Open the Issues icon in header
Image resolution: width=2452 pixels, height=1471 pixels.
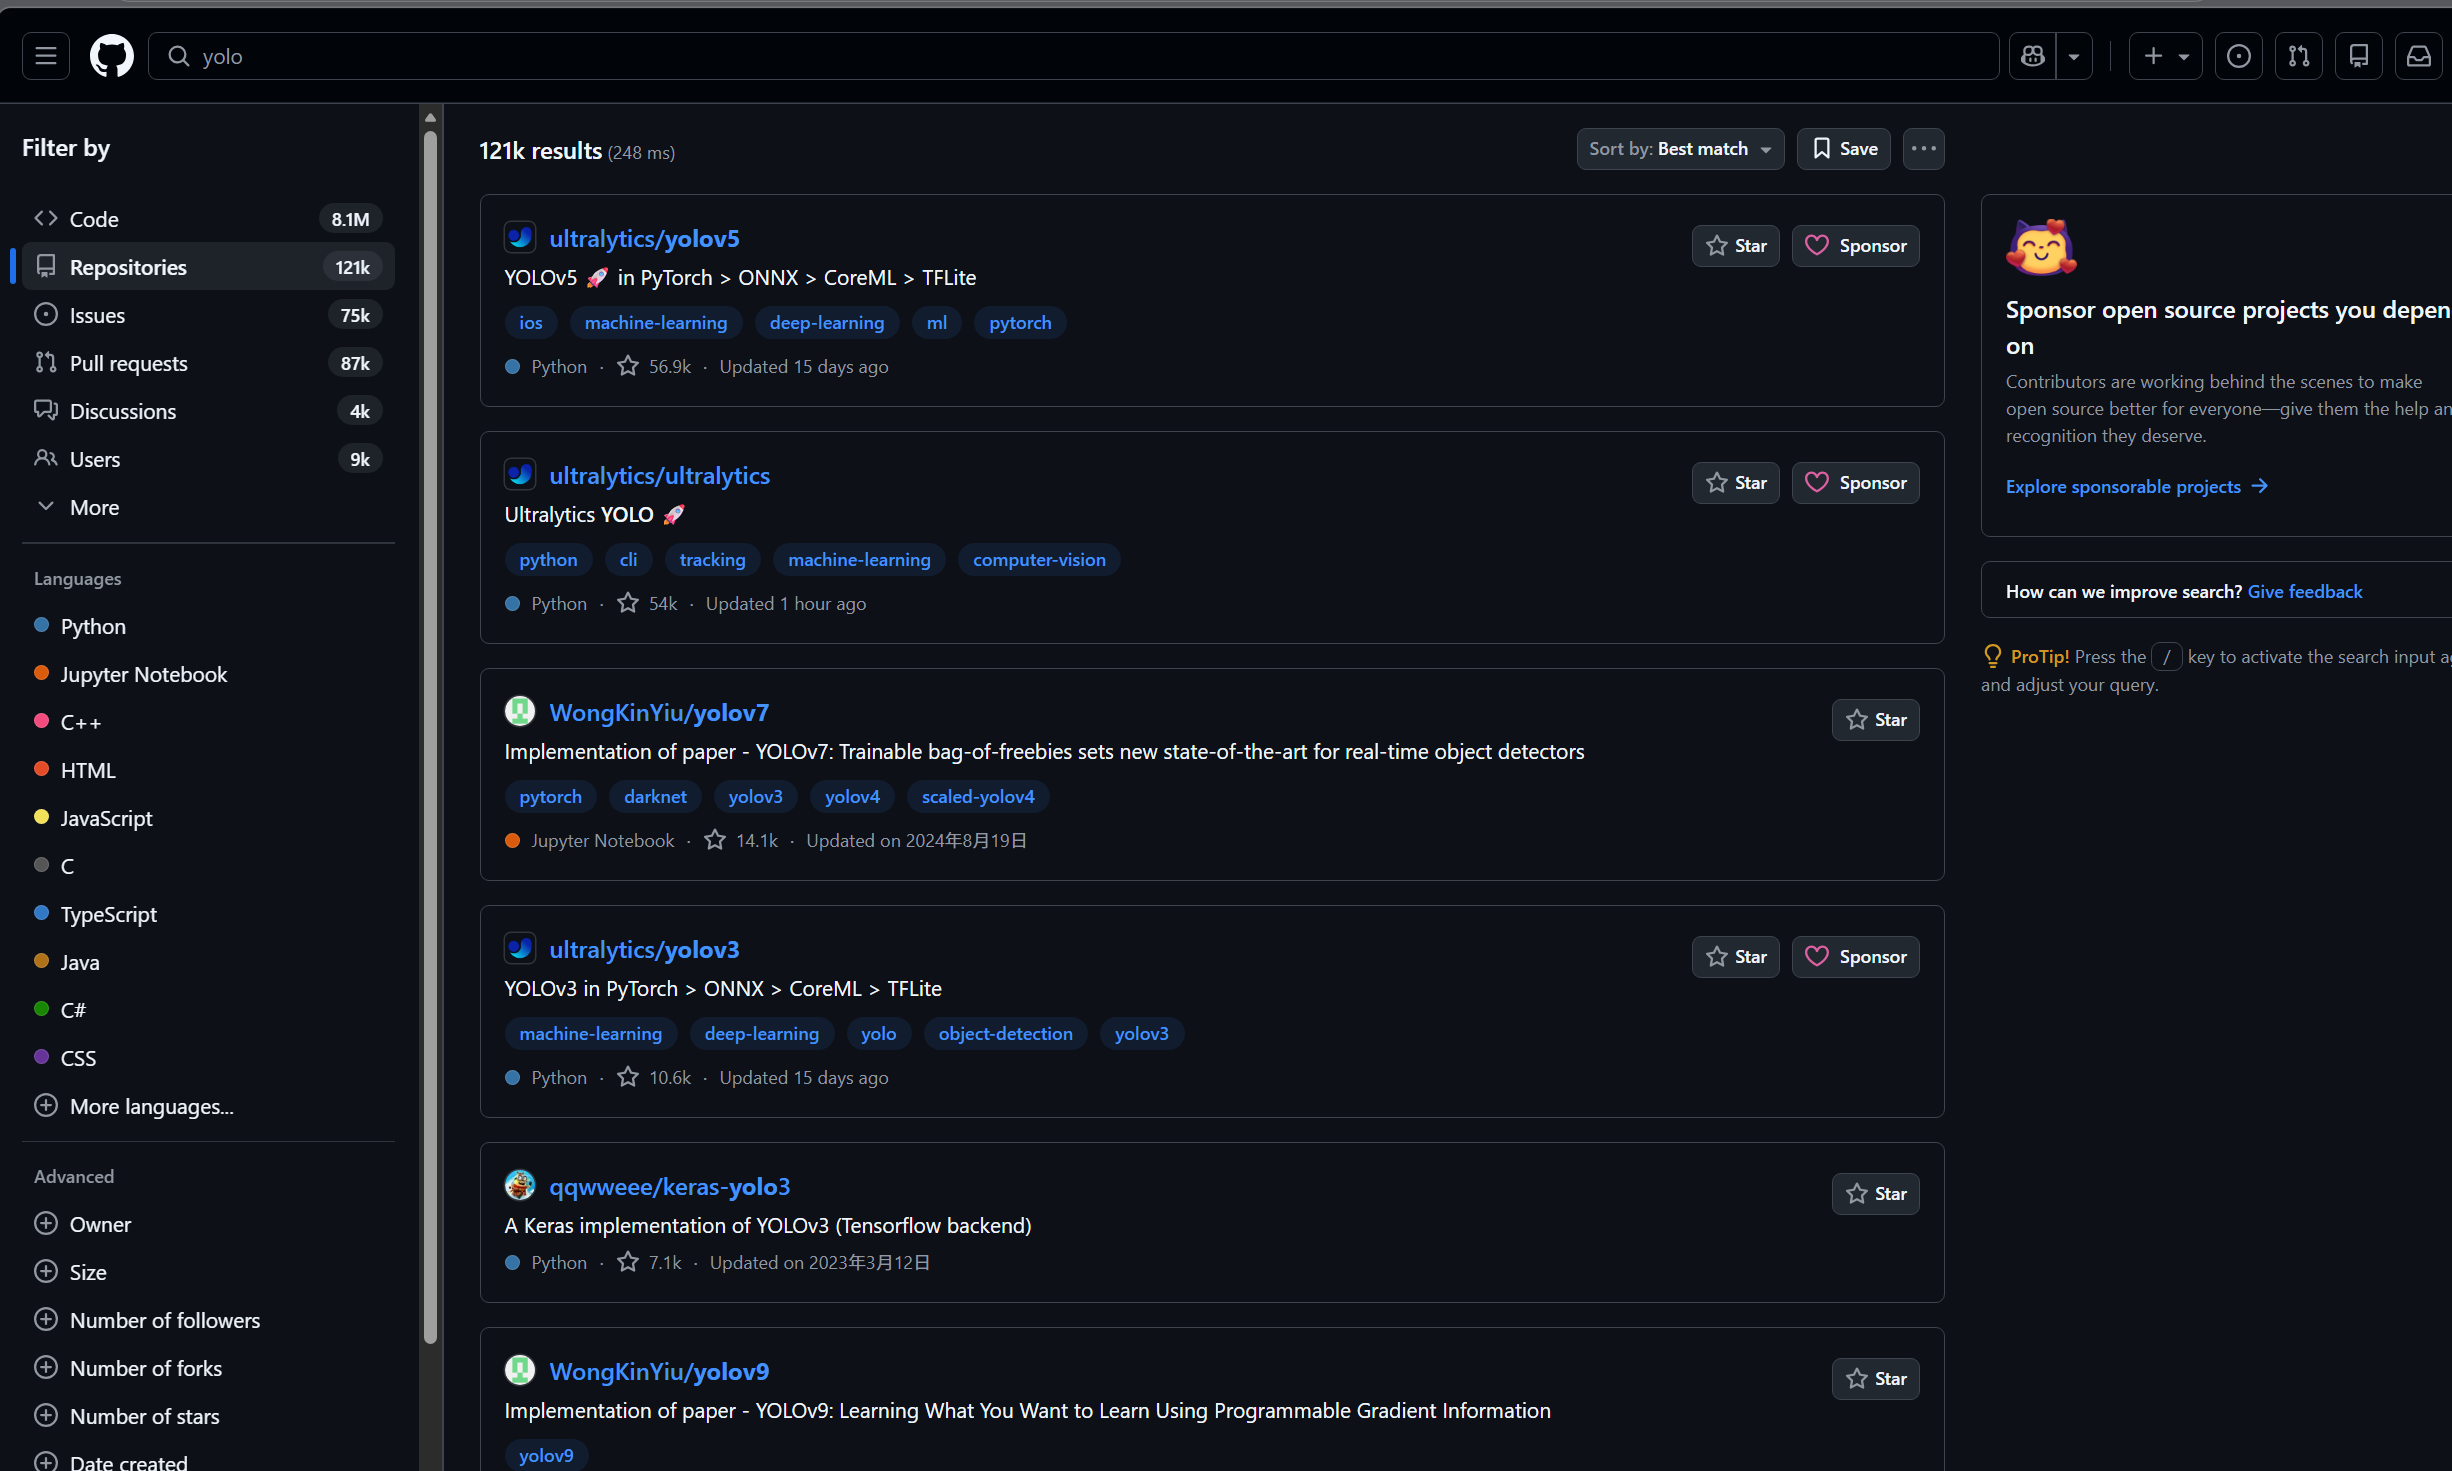click(2238, 56)
